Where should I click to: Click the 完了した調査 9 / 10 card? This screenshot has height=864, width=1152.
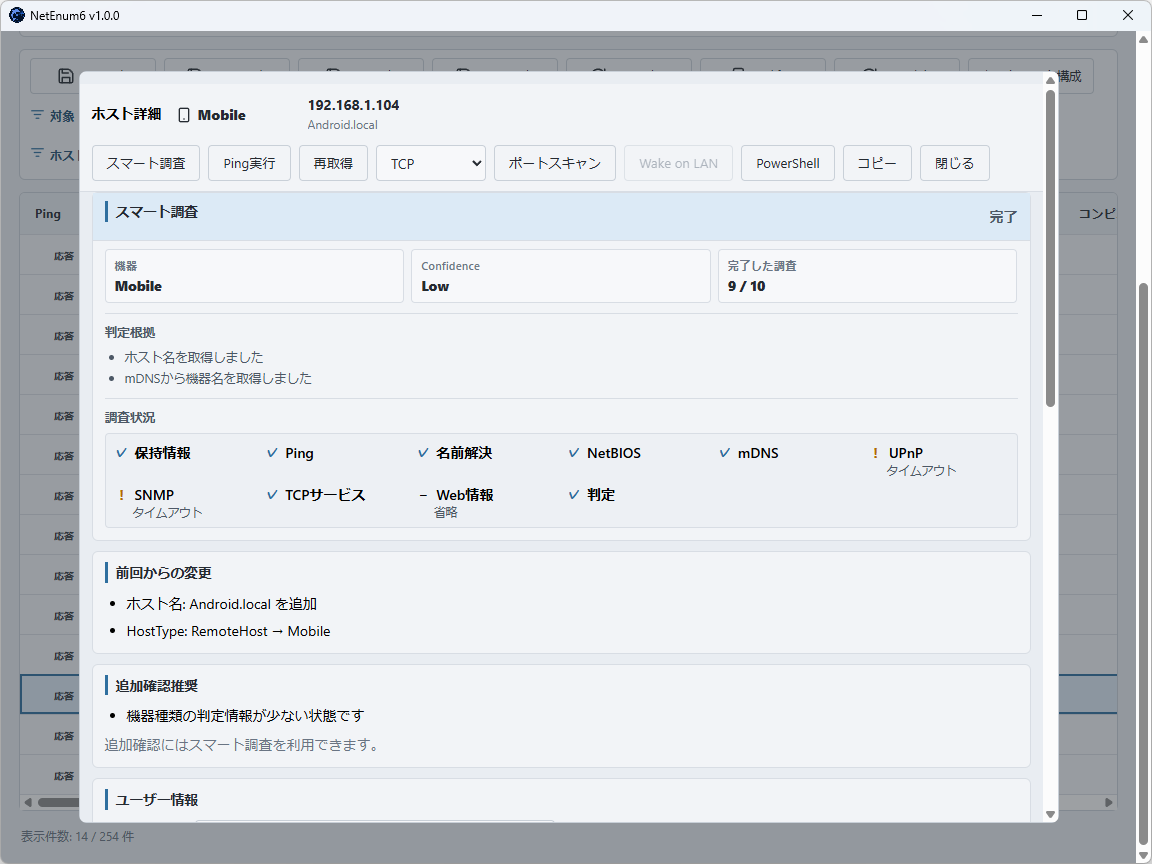[x=867, y=276]
